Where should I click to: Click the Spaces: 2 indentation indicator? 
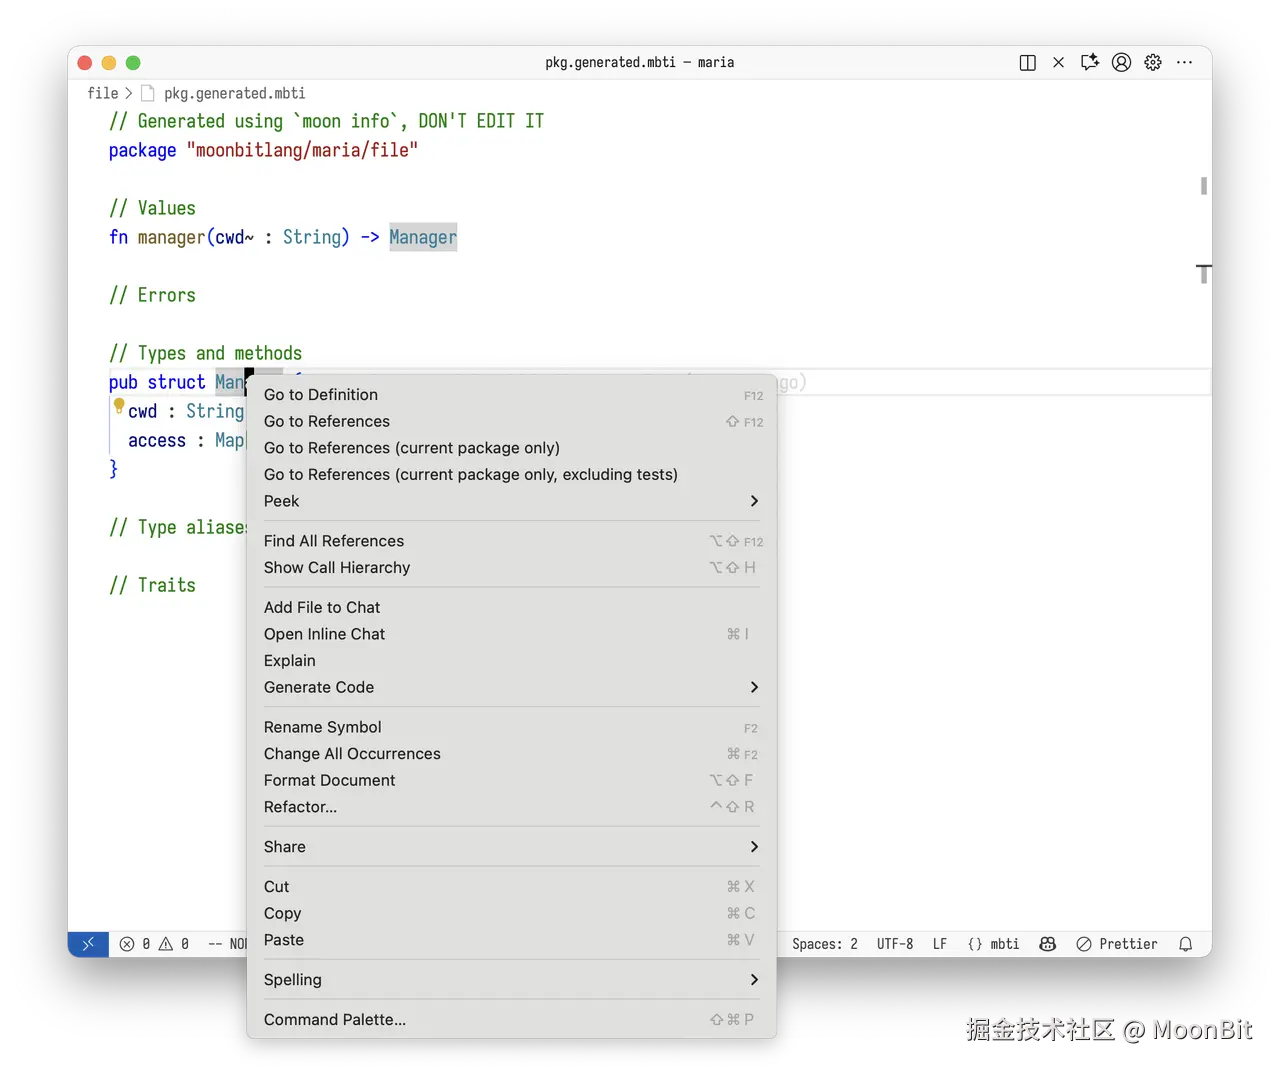[x=825, y=944]
